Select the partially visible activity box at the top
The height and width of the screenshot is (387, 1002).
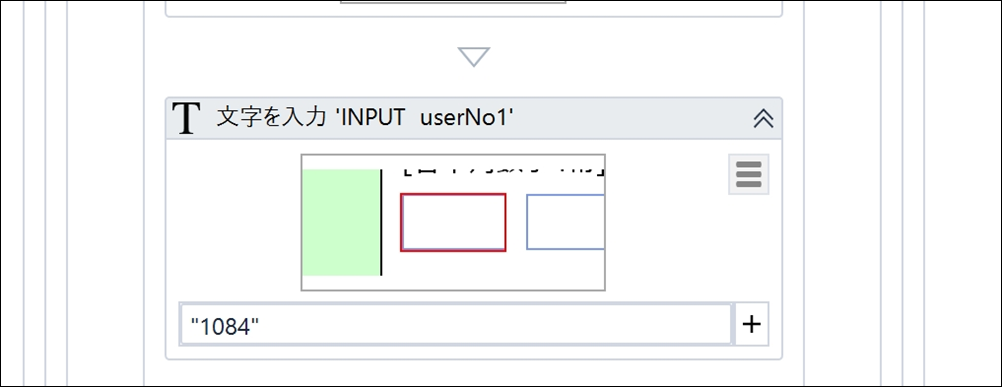[474, 8]
